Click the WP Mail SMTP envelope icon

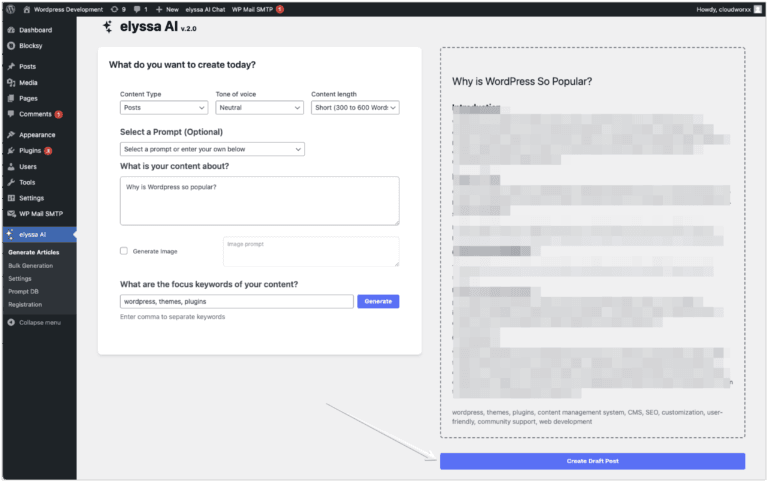pos(11,214)
